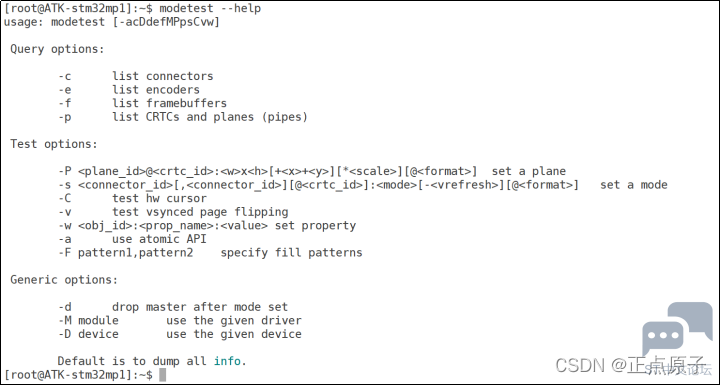721x385 pixels.
Task: Click the "-v test vsynced page flipping" line
Action: 173,212
